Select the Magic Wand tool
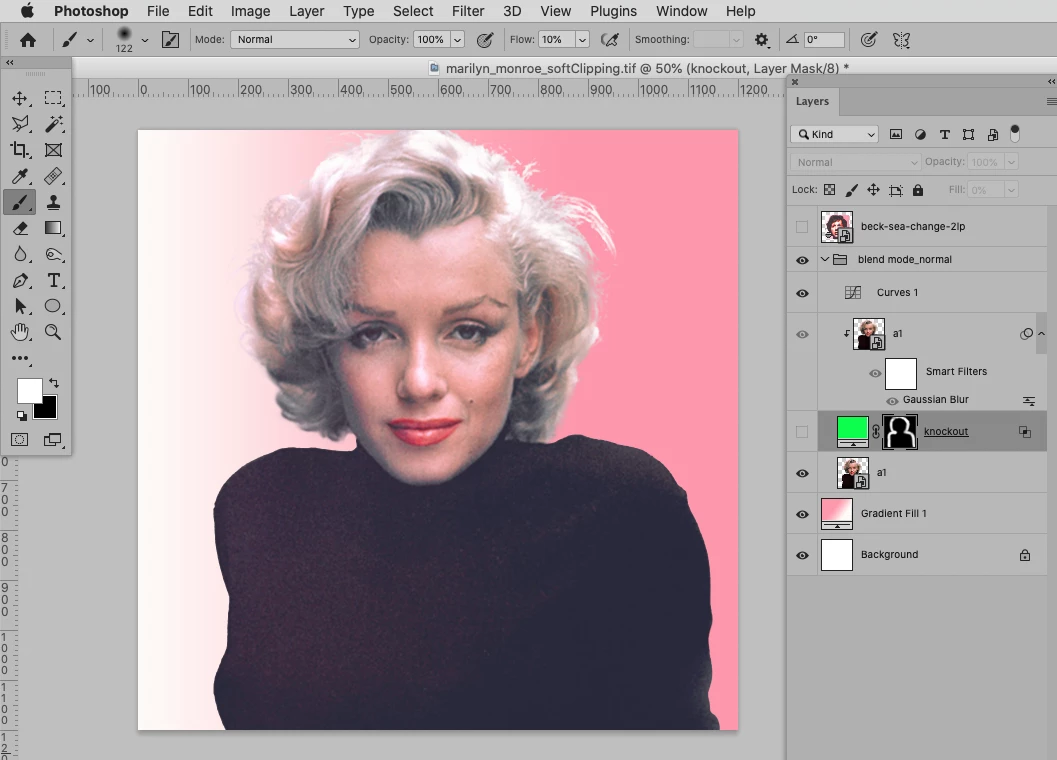 click(53, 124)
